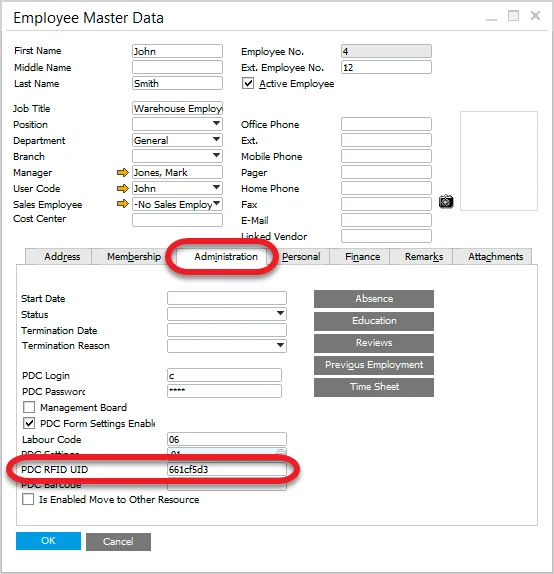Click the Pager input field
This screenshot has height=574, width=554.
click(x=386, y=172)
